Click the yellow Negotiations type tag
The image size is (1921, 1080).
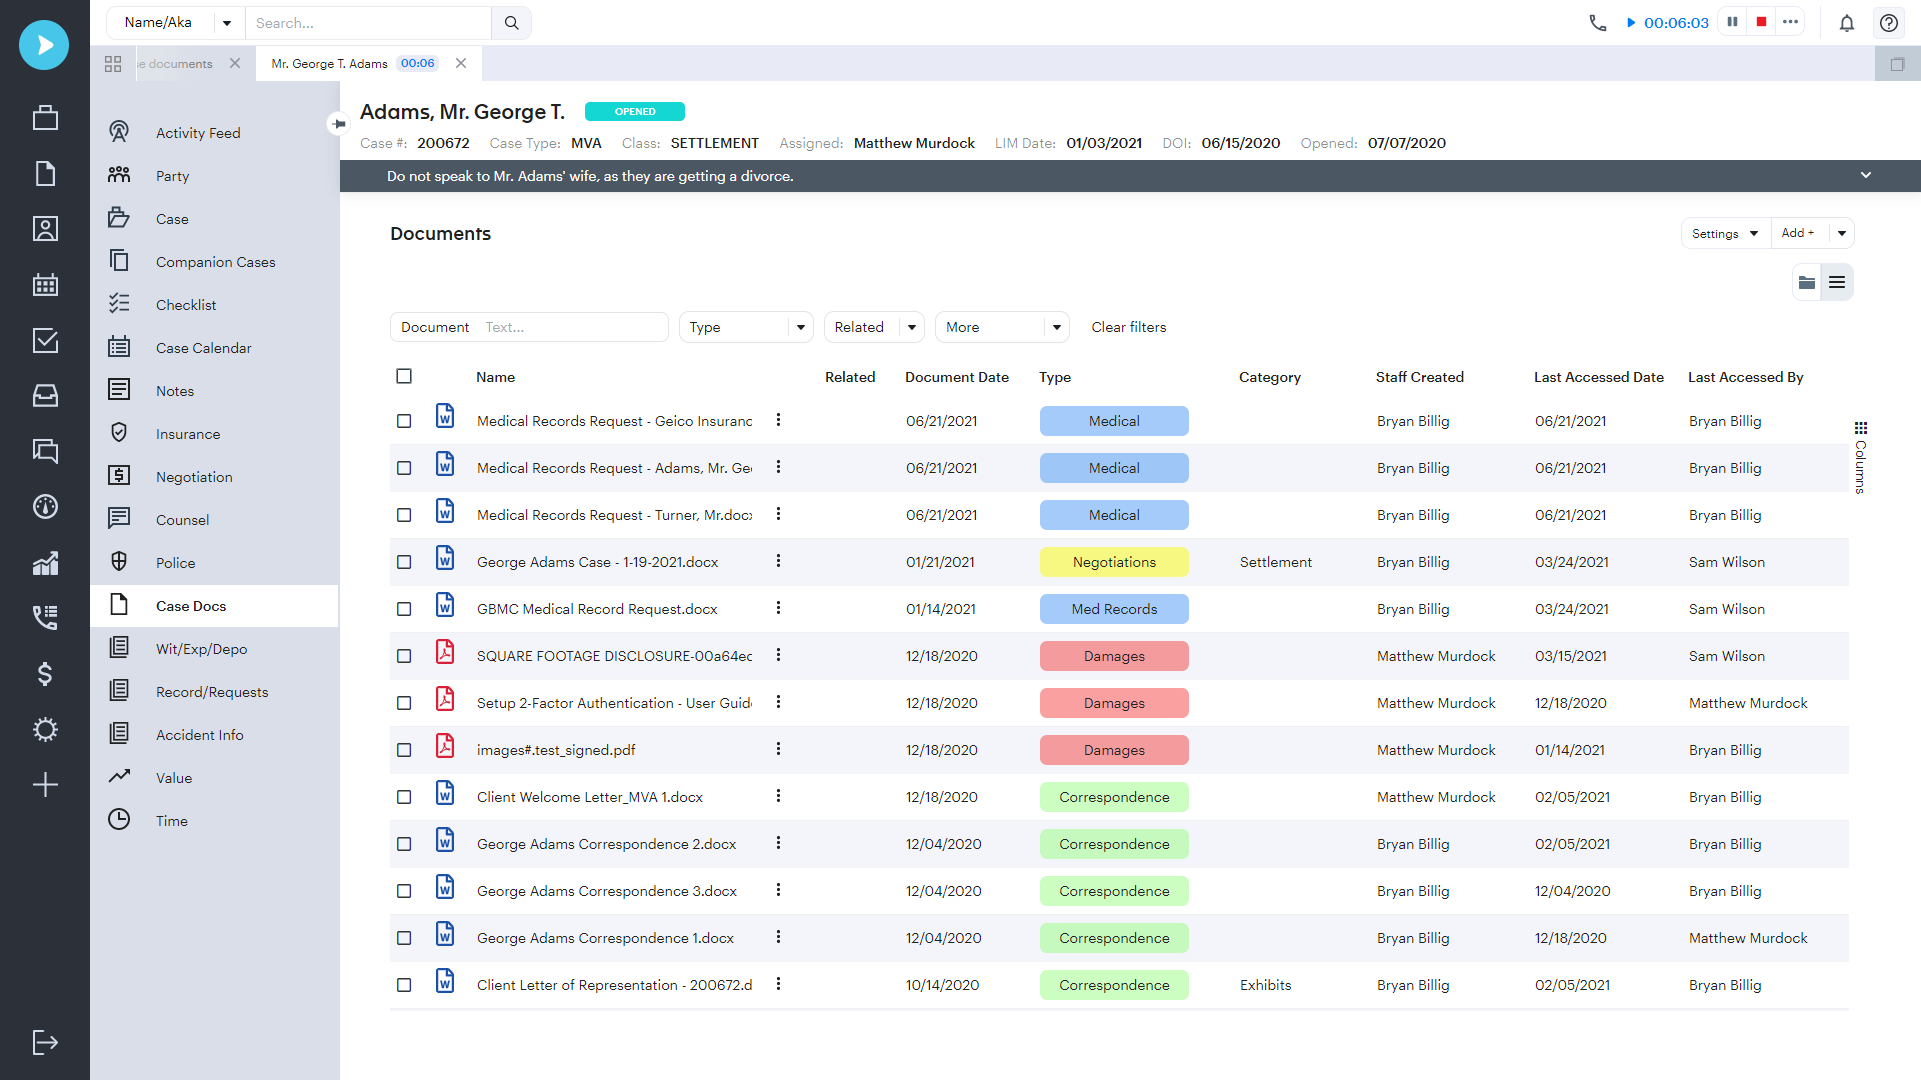pyautogui.click(x=1114, y=562)
